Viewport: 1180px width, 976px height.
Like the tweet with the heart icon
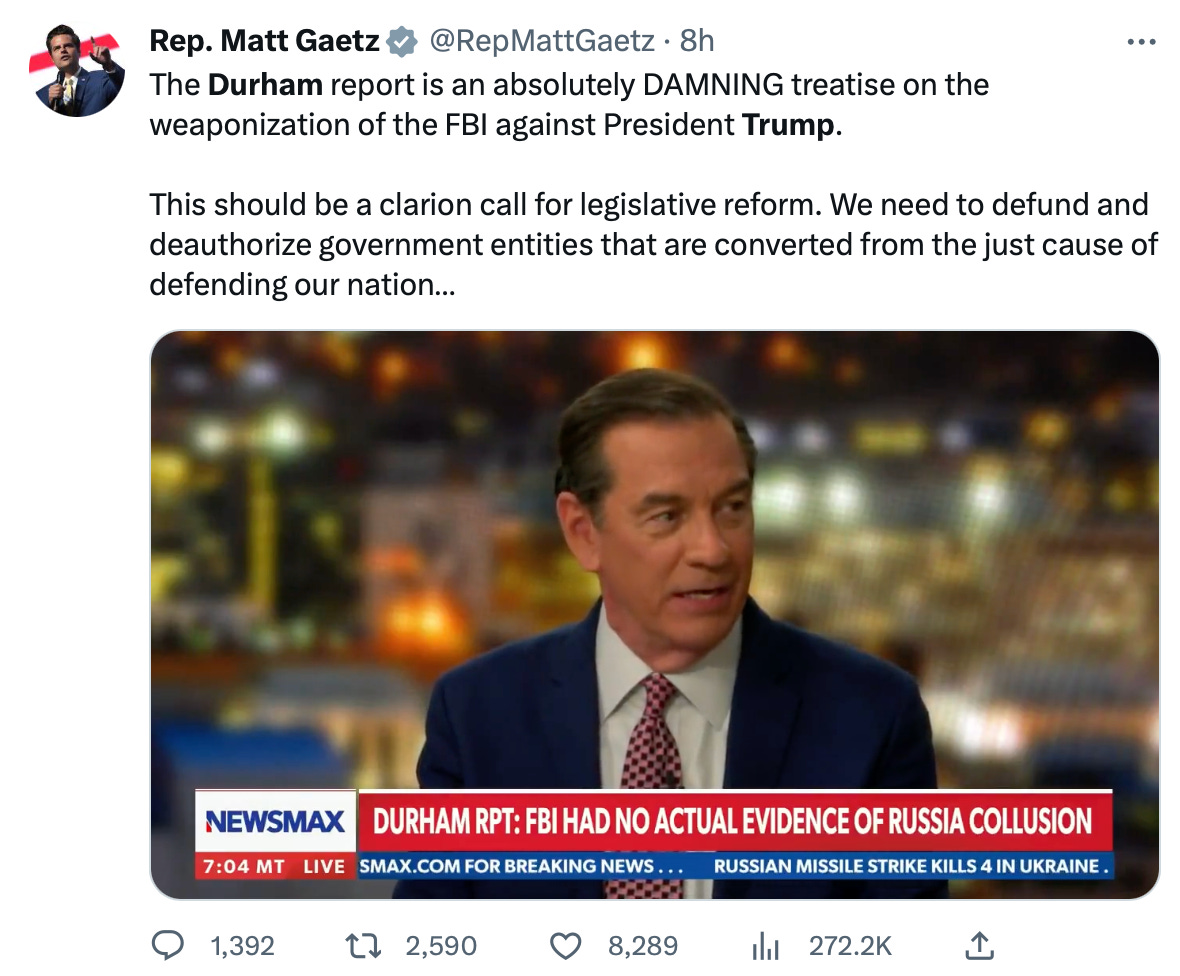pyautogui.click(x=567, y=945)
